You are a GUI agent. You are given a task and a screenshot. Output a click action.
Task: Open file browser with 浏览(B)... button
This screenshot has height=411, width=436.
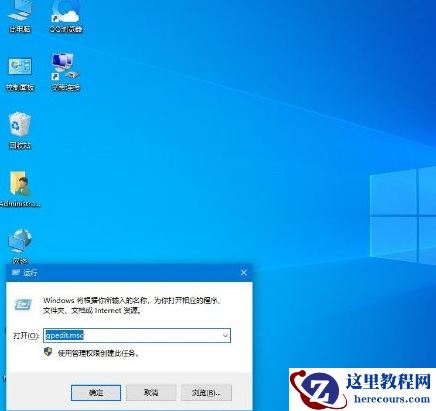click(x=206, y=393)
